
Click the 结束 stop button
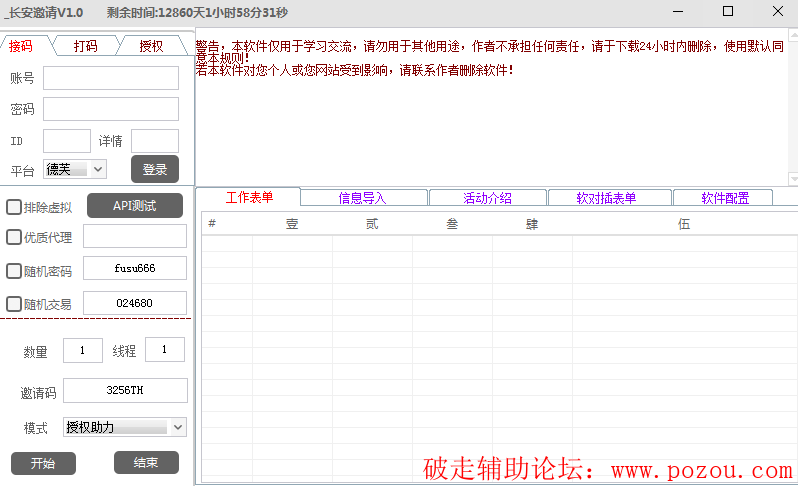146,463
